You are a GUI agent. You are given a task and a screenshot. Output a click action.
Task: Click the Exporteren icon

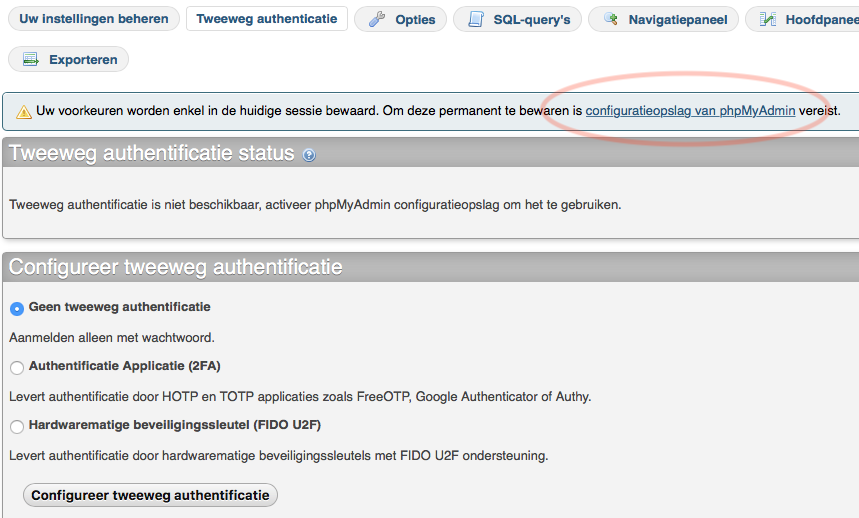tap(31, 59)
